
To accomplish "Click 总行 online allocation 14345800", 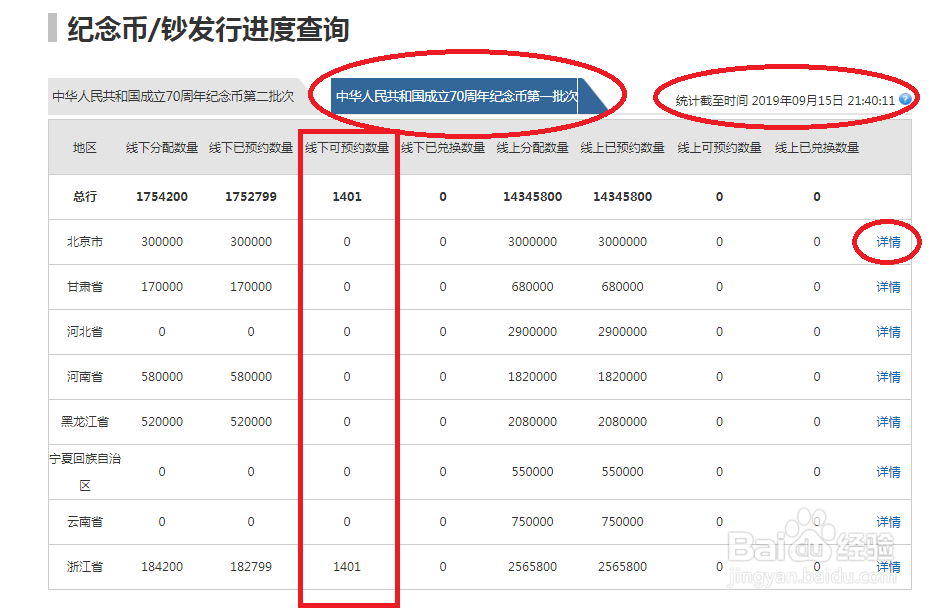I will click(x=533, y=197).
